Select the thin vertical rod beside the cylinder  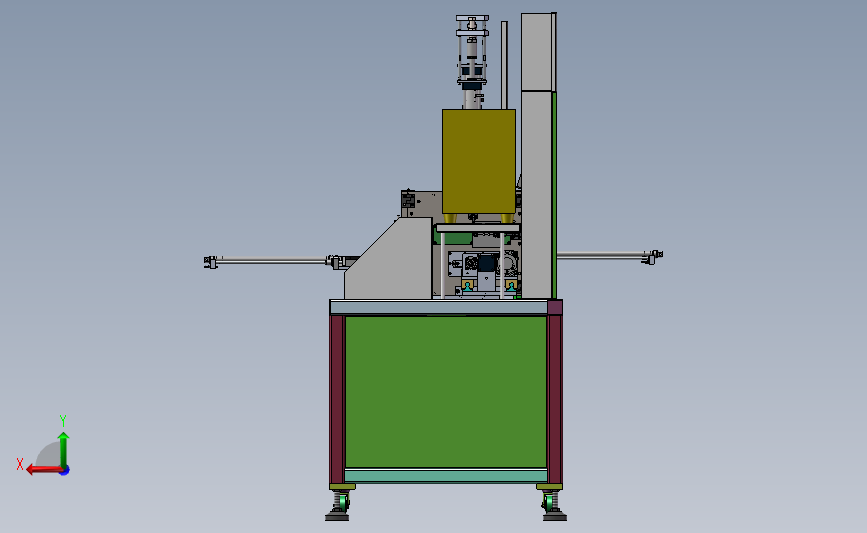pos(504,65)
